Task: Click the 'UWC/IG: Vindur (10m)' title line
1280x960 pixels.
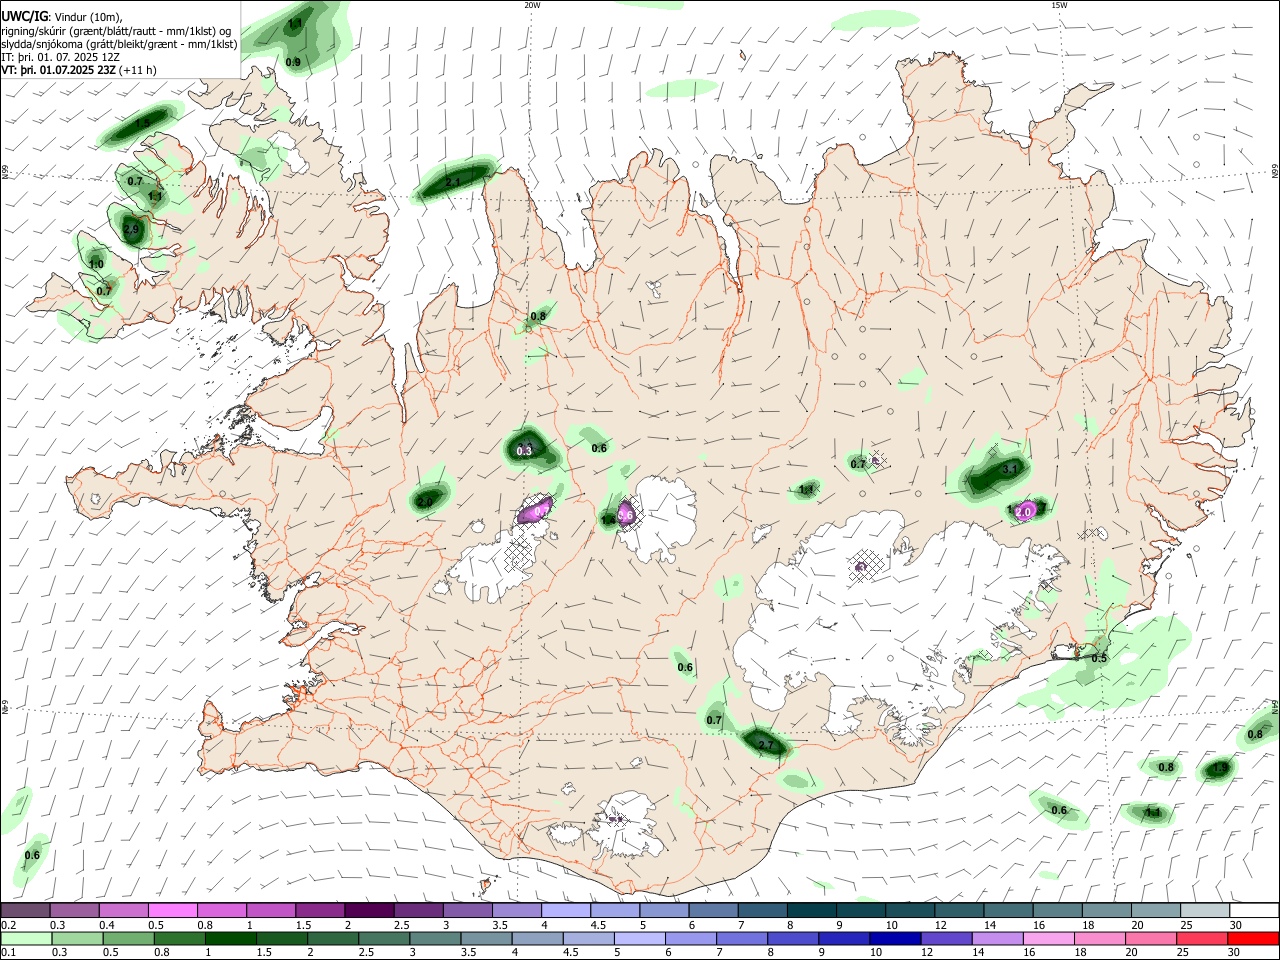Action: (x=62, y=17)
